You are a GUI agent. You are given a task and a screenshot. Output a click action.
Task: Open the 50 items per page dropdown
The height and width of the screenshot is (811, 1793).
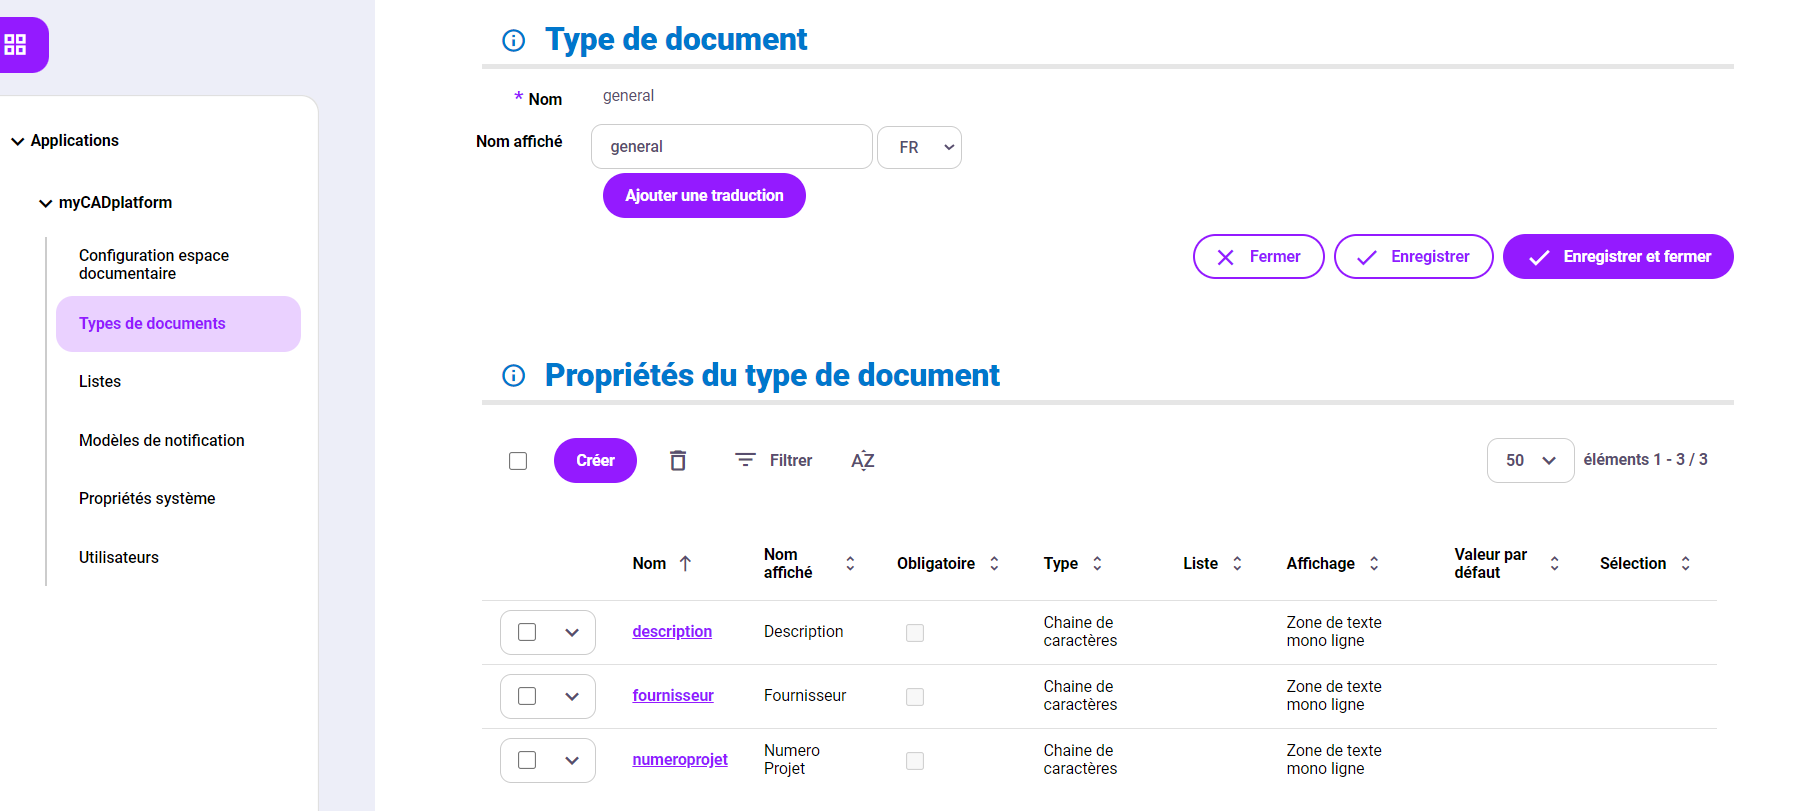pyautogui.click(x=1530, y=460)
